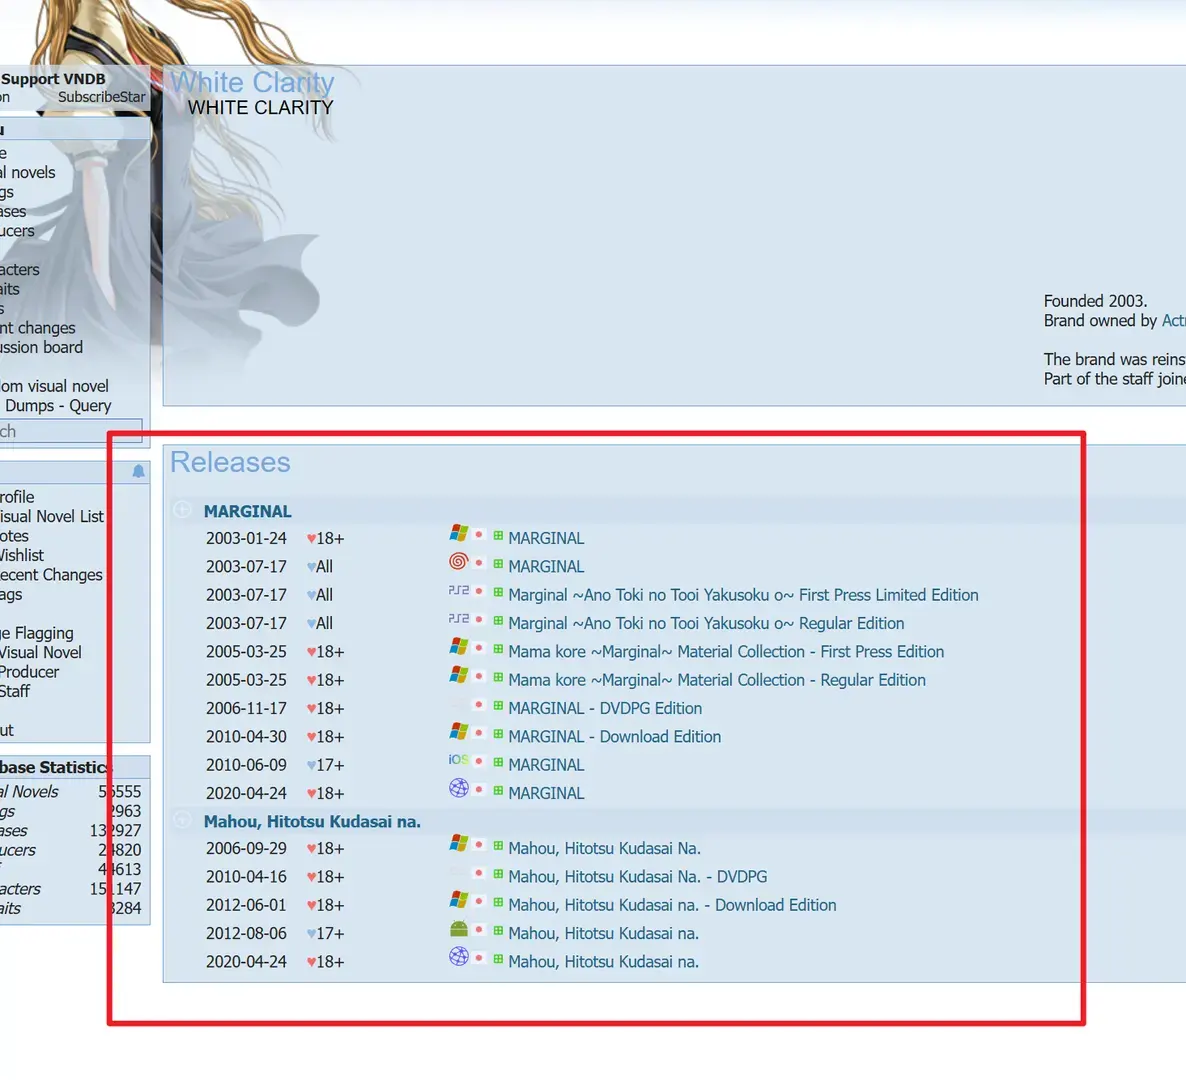
Task: Open Mahou, Hitotsu Kudasai Na. - DVDPG release
Action: pos(638,877)
